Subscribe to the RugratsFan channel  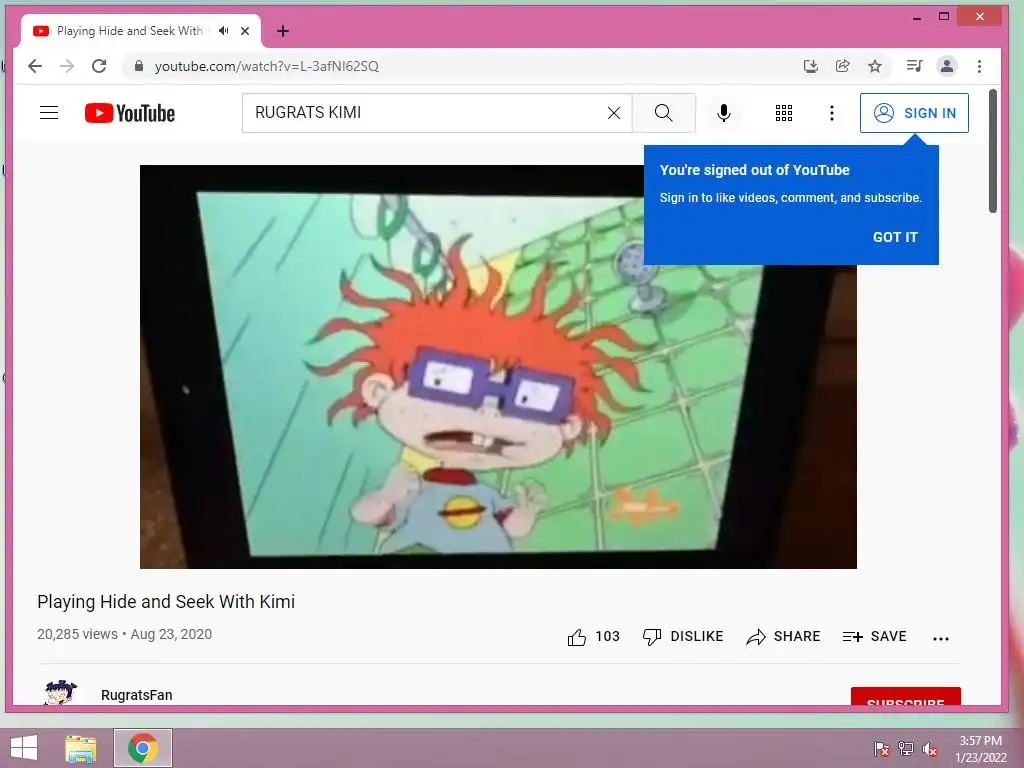(905, 696)
